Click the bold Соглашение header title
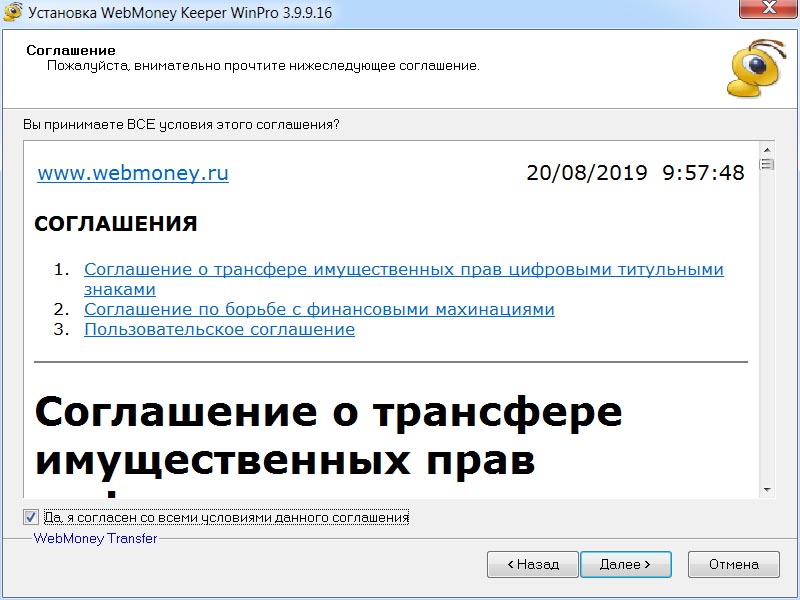The image size is (800, 600). click(71, 51)
